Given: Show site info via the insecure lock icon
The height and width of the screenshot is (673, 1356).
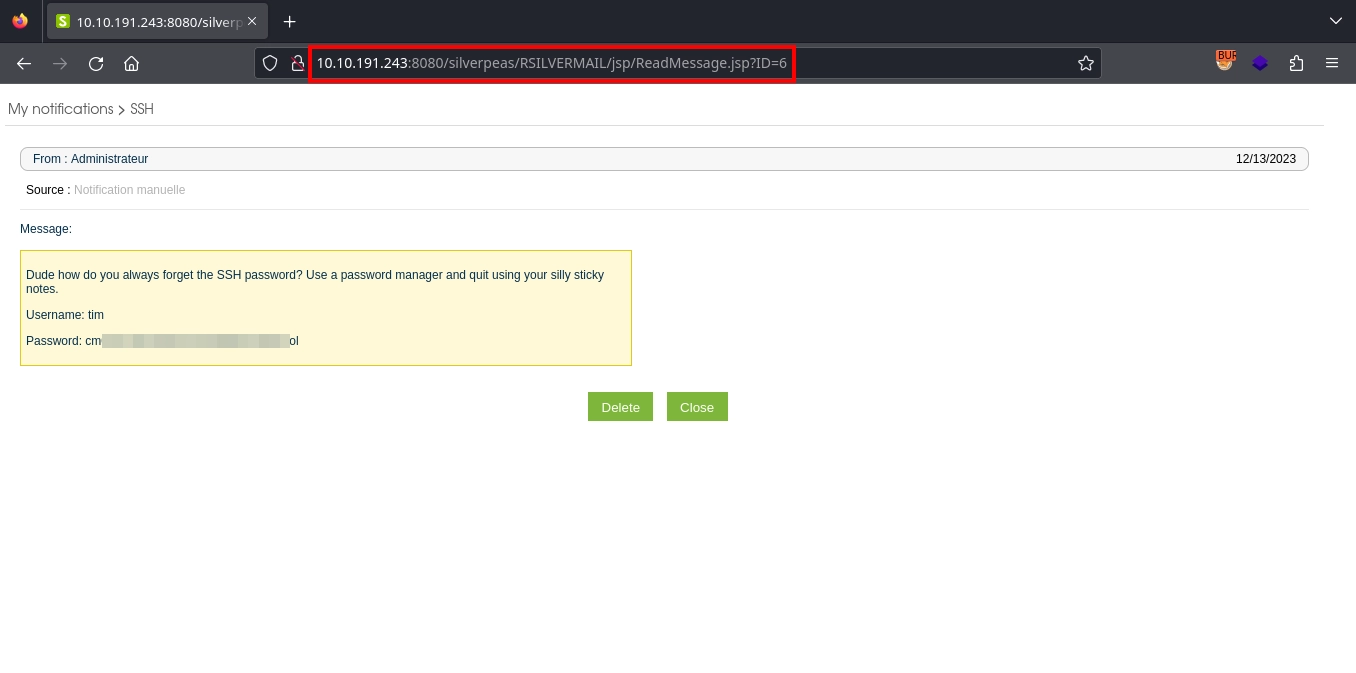Looking at the screenshot, I should tap(296, 64).
